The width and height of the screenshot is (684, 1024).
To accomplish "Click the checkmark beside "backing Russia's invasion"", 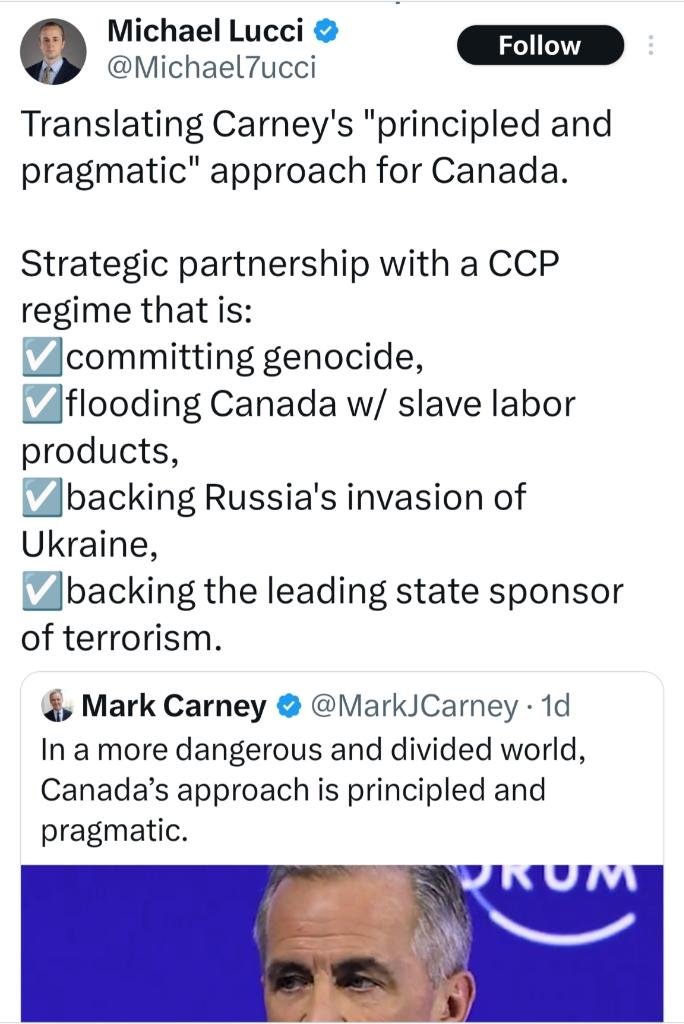I will [x=41, y=498].
